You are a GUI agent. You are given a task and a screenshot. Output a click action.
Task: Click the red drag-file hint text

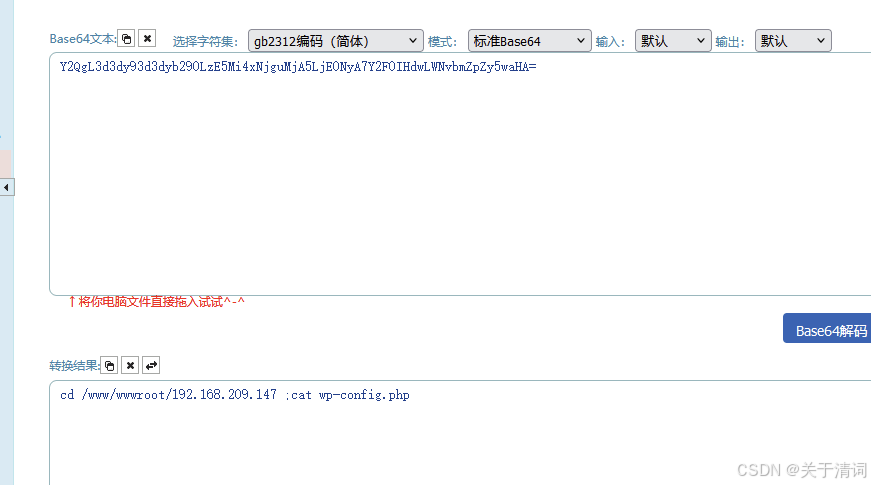pyautogui.click(x=156, y=302)
